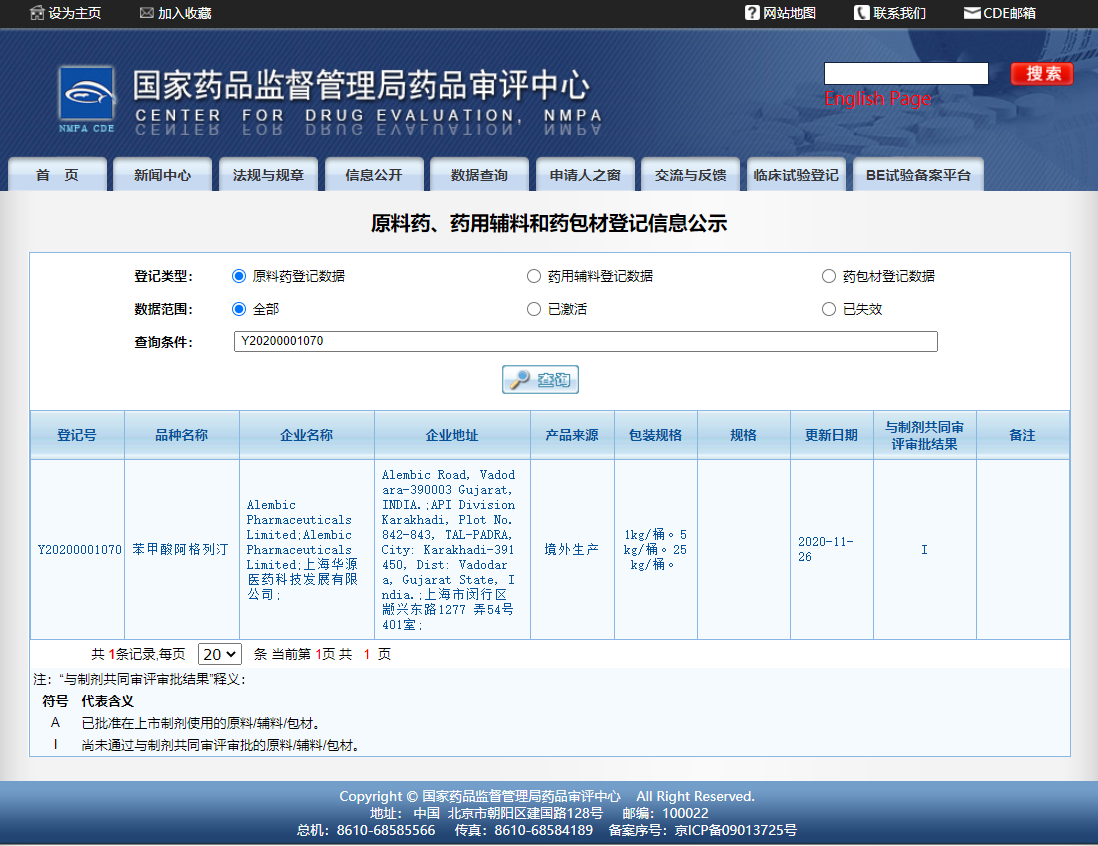Select the 药用辅料登记数据 radio button
The image size is (1098, 846).
pyautogui.click(x=534, y=275)
